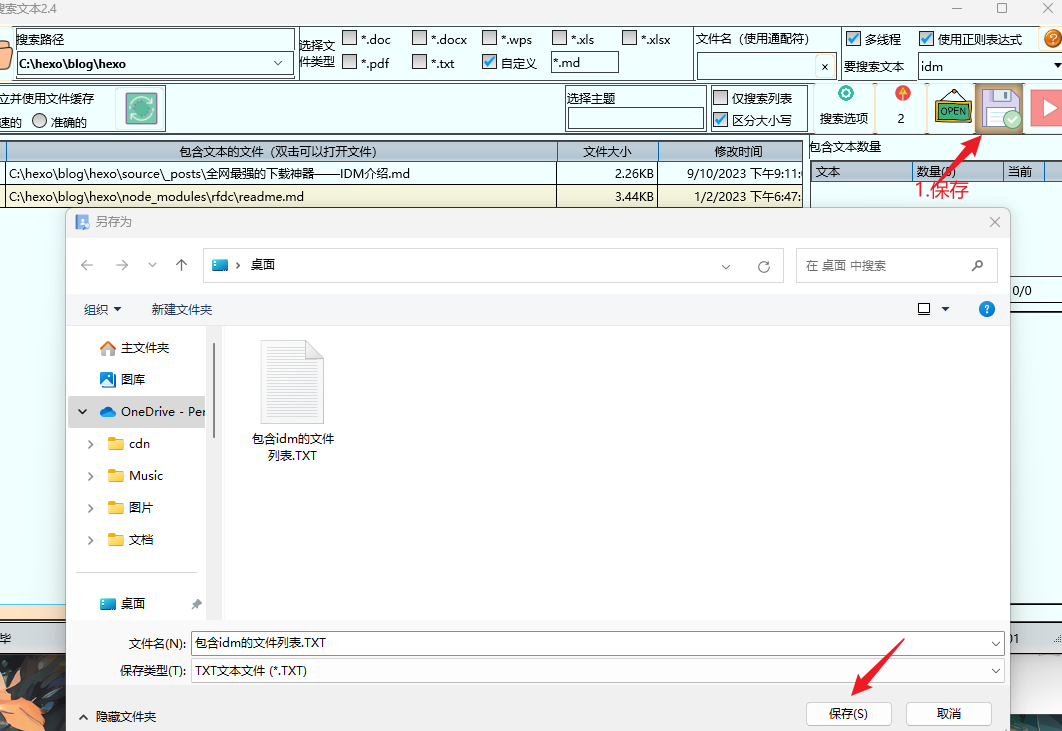
Task: Click the floppy disk save results icon
Action: [x=998, y=109]
